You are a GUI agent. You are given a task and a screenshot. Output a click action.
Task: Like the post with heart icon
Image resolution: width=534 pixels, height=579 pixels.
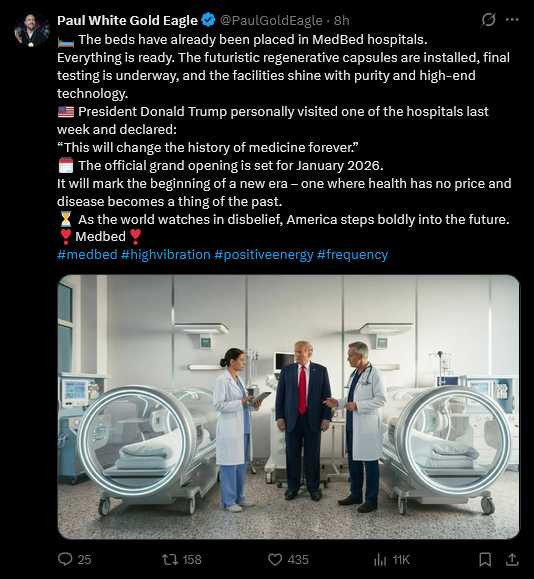[275, 559]
